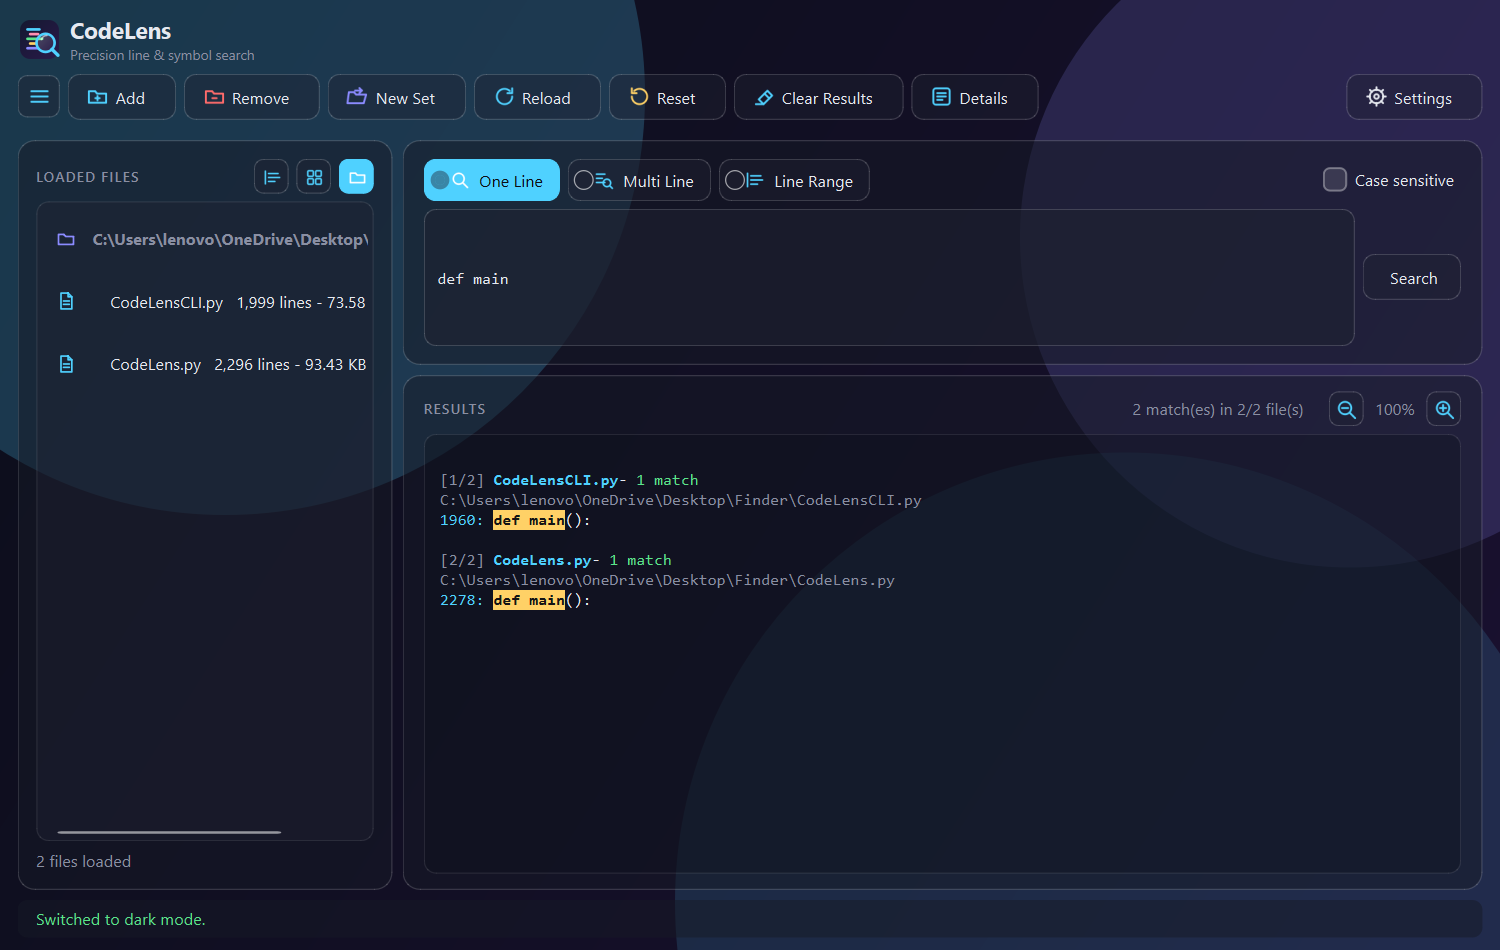This screenshot has height=950, width=1500.
Task: Select the Line Range search mode
Action: [794, 180]
